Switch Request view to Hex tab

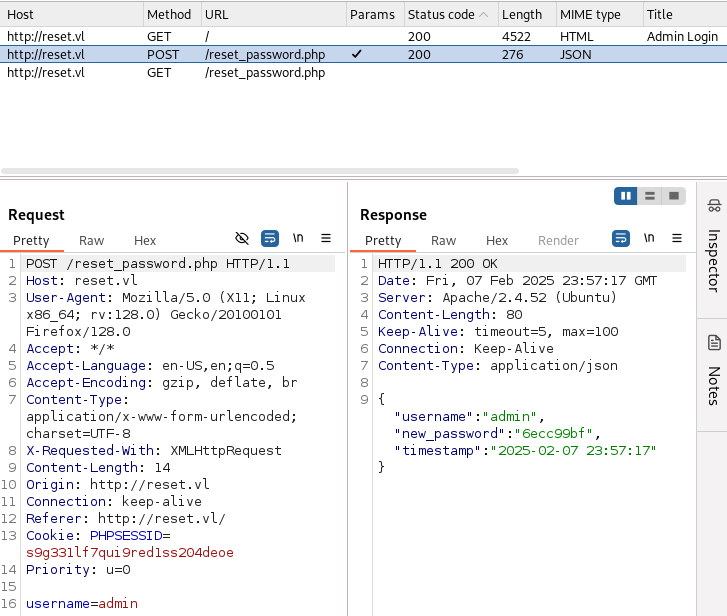point(145,241)
